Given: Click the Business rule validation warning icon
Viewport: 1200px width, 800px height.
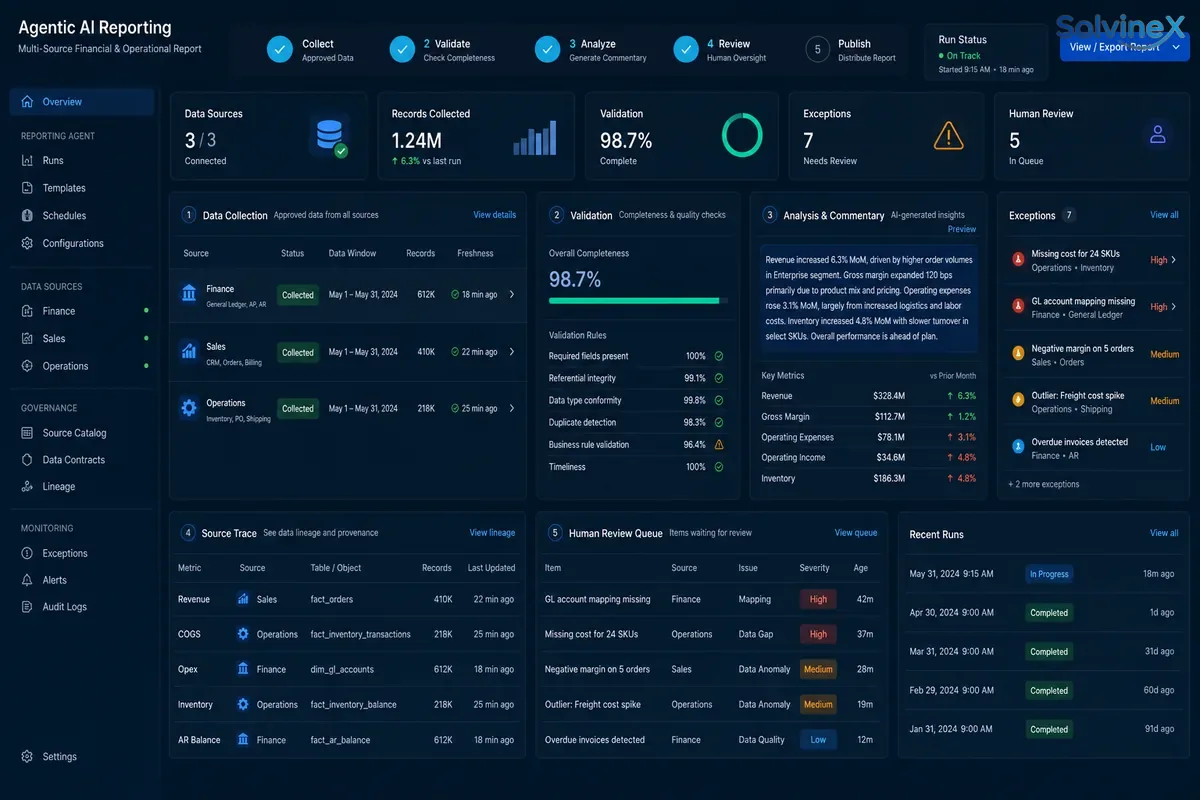Looking at the screenshot, I should click(x=719, y=444).
